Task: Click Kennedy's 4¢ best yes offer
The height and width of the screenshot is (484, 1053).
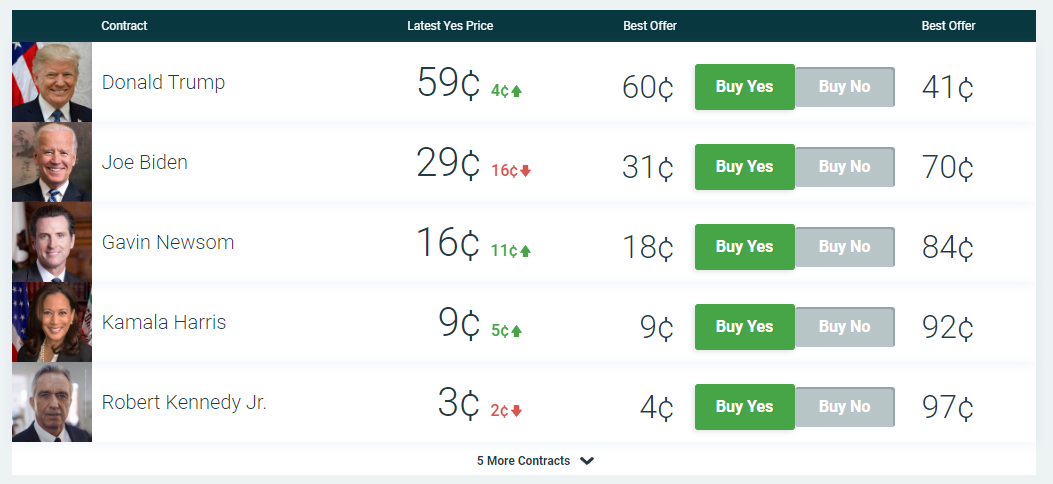Action: coord(657,407)
